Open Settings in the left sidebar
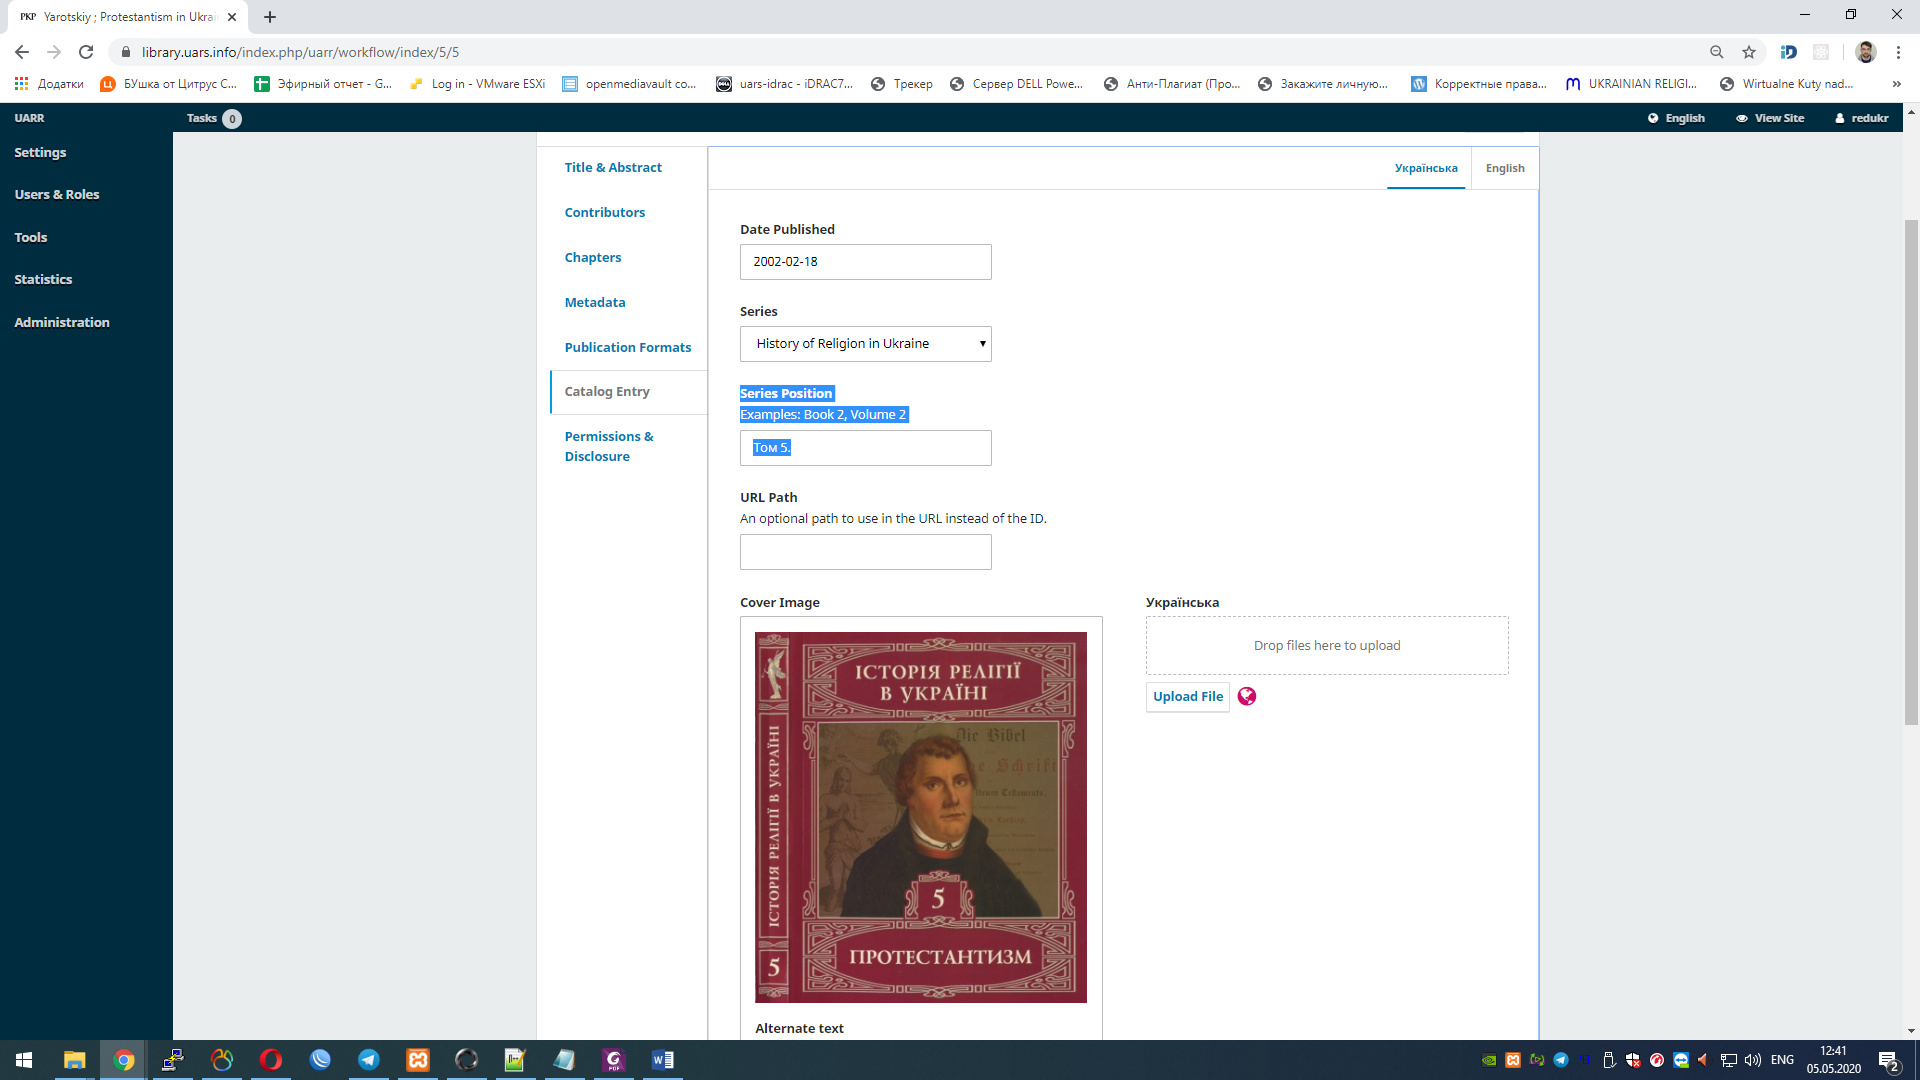Image resolution: width=1920 pixels, height=1080 pixels. tap(40, 153)
